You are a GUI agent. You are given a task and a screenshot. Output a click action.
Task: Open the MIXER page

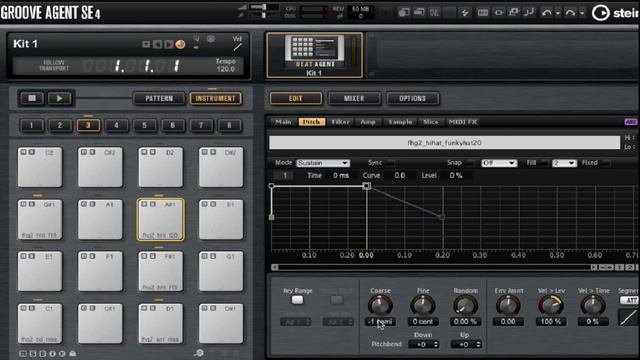(354, 98)
